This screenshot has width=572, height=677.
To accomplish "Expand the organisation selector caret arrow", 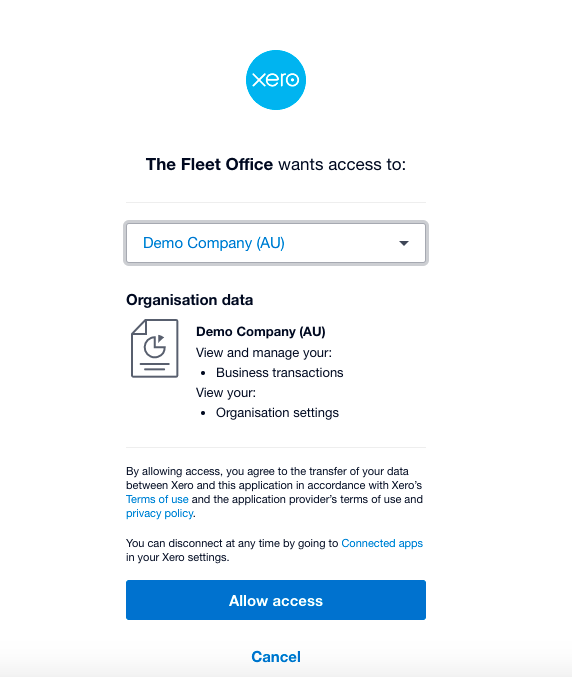I will click(x=404, y=243).
